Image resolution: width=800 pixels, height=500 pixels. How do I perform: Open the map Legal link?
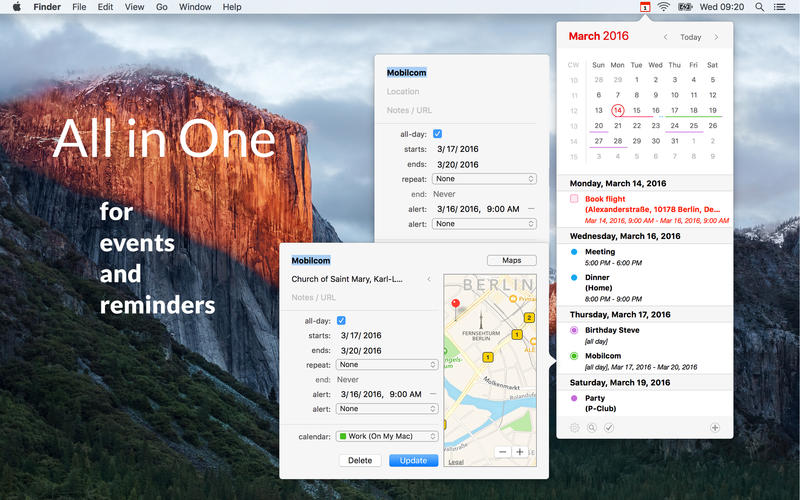click(456, 462)
